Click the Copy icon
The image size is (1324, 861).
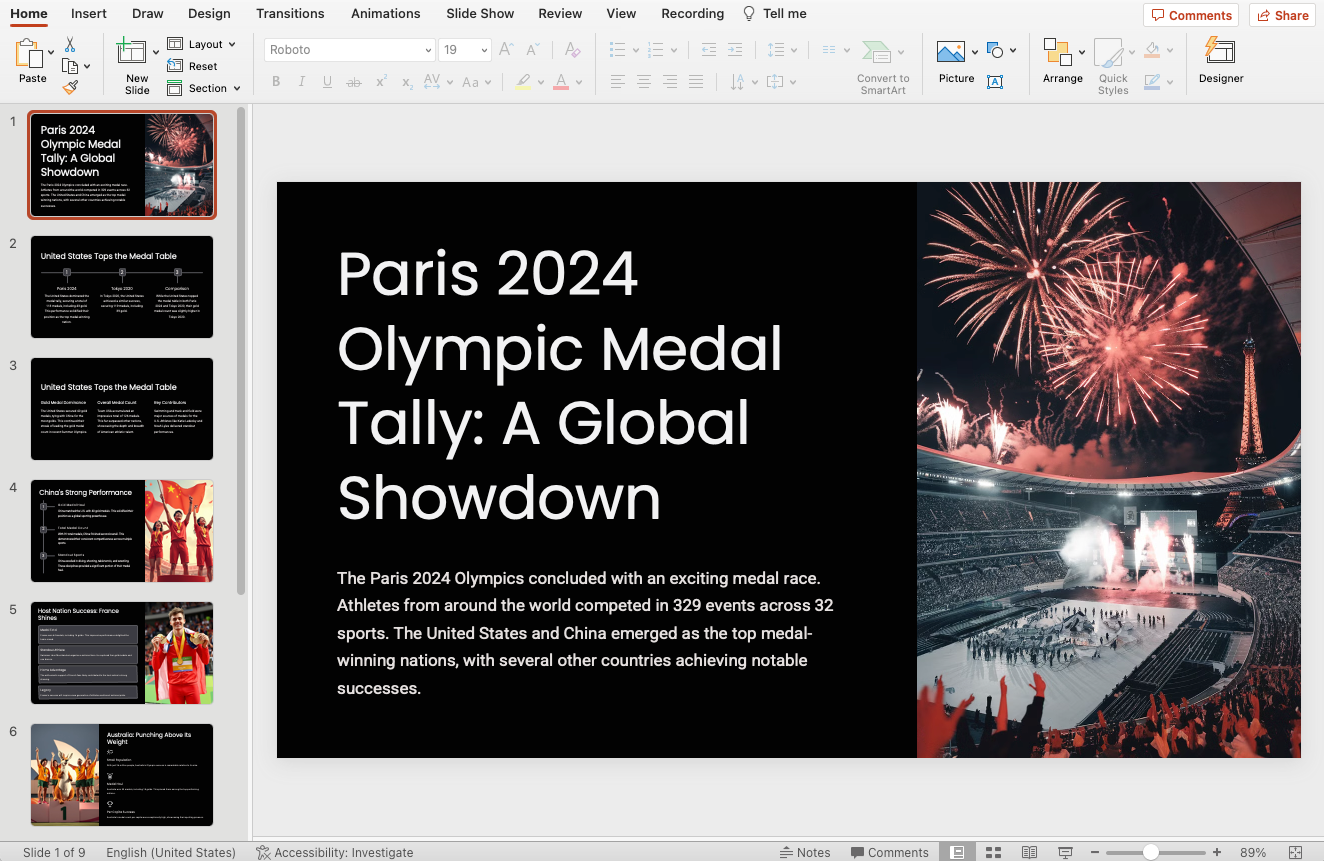pos(70,66)
